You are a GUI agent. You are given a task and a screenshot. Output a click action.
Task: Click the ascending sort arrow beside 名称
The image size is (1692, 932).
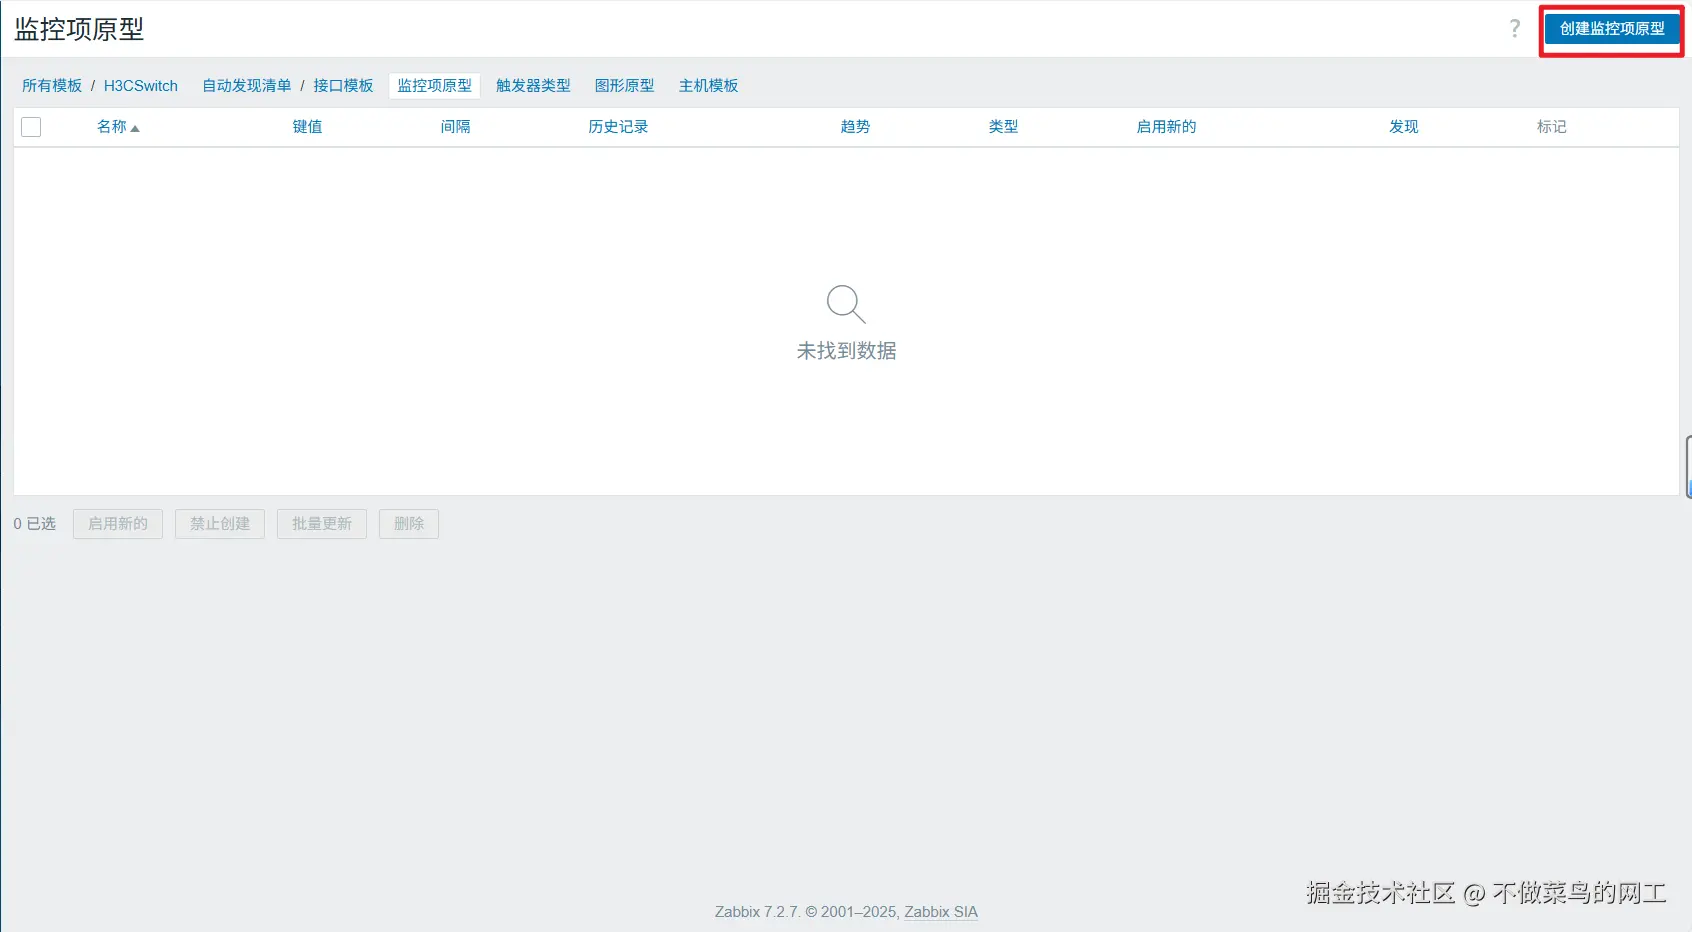135,128
